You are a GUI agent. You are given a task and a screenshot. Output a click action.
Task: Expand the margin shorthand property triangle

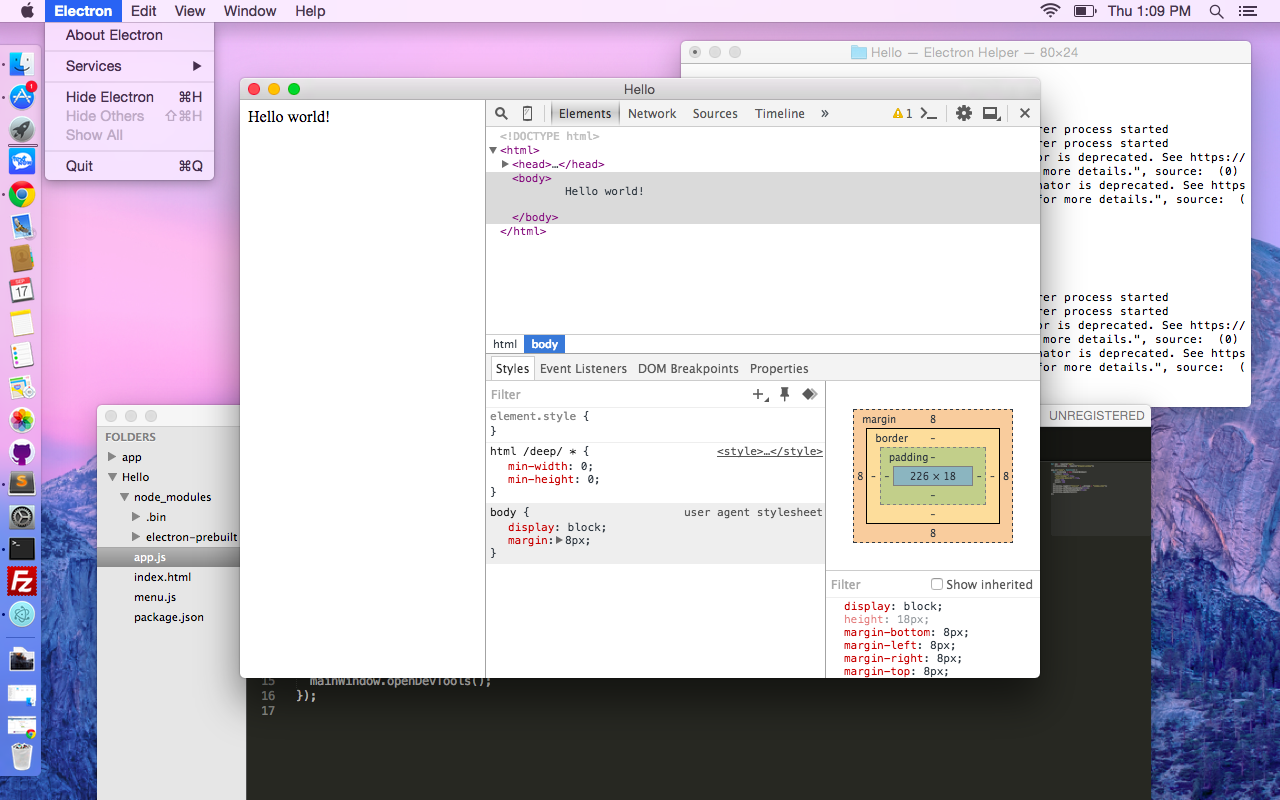point(559,540)
